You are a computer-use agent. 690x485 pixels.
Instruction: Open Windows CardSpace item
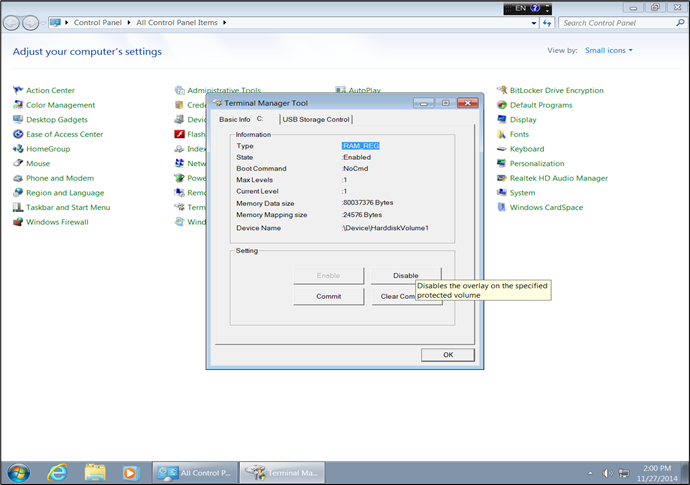click(545, 207)
